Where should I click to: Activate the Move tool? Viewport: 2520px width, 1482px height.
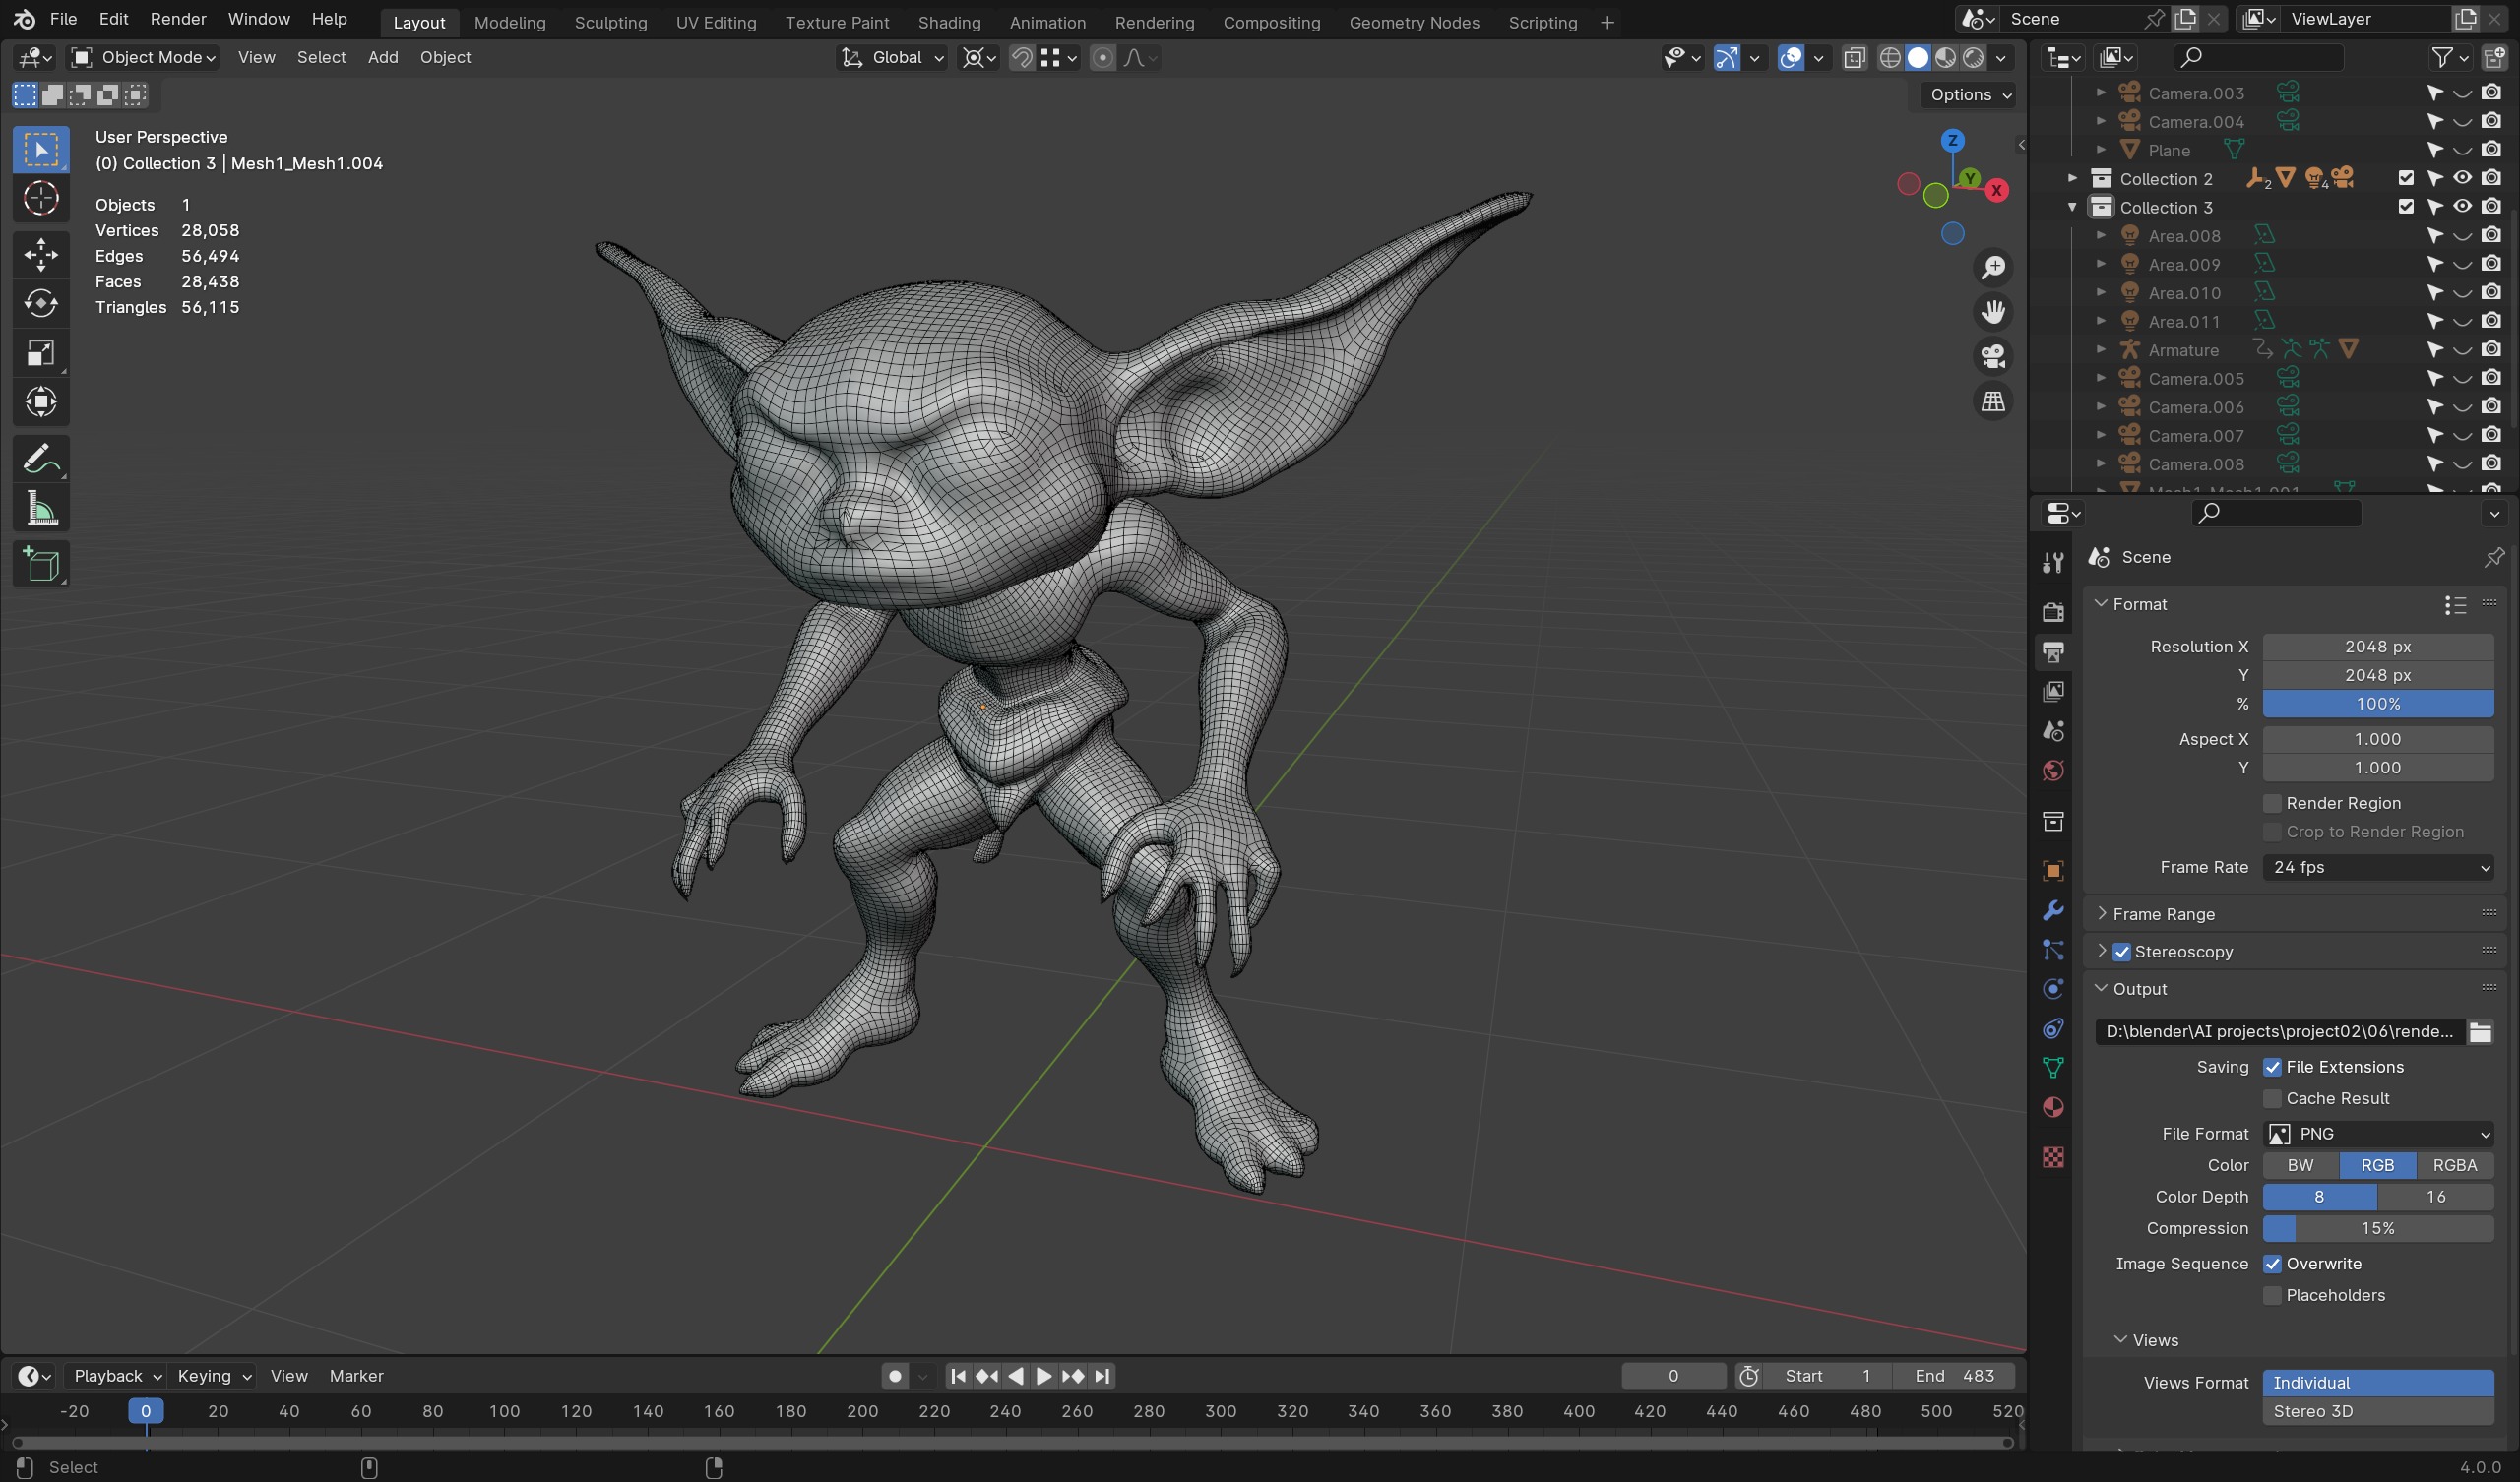coord(41,255)
